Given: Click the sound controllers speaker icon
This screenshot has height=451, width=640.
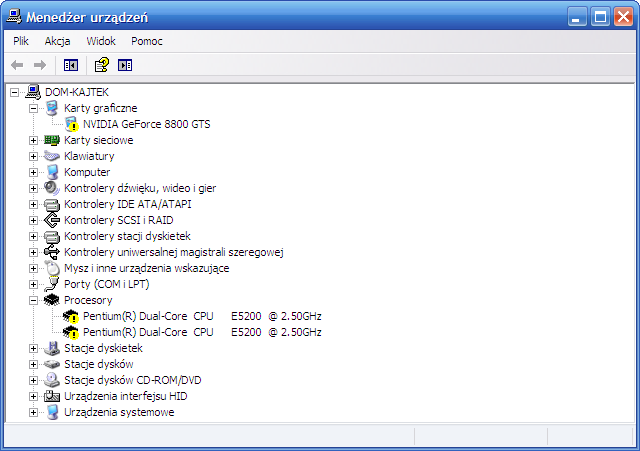Looking at the screenshot, I should click(x=52, y=188).
